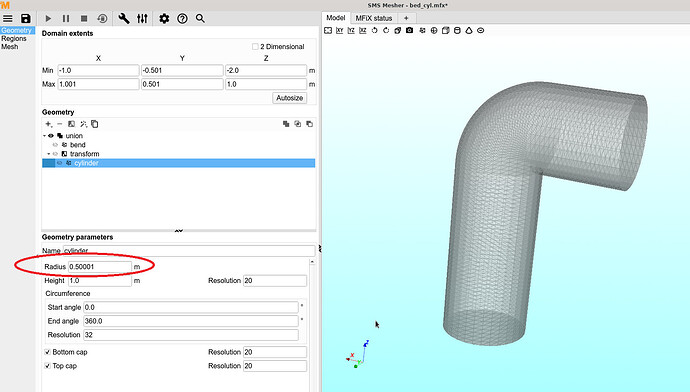Open settings via the gear icon
The width and height of the screenshot is (690, 392).
point(164,18)
